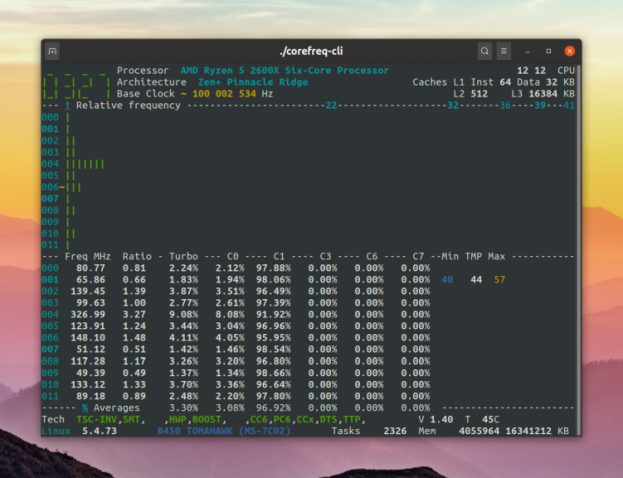Click the AMD Ryzen 5 2600X processor name
This screenshot has height=478, width=623.
click(285, 71)
